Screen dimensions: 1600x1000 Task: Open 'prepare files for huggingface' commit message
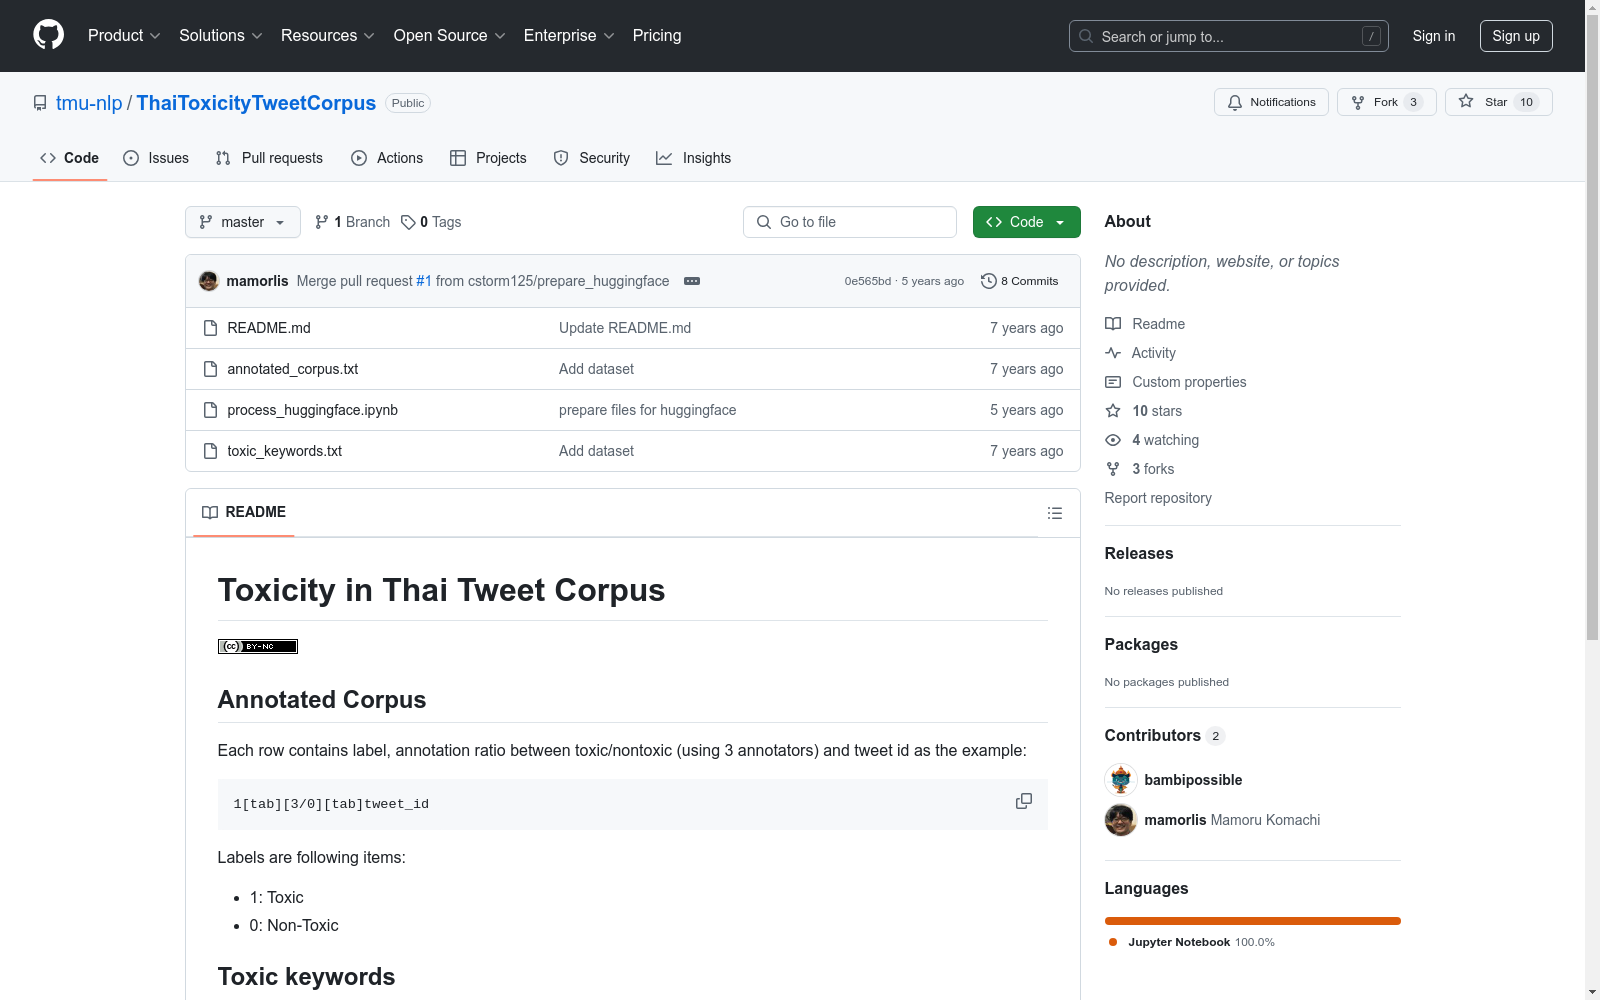(648, 410)
